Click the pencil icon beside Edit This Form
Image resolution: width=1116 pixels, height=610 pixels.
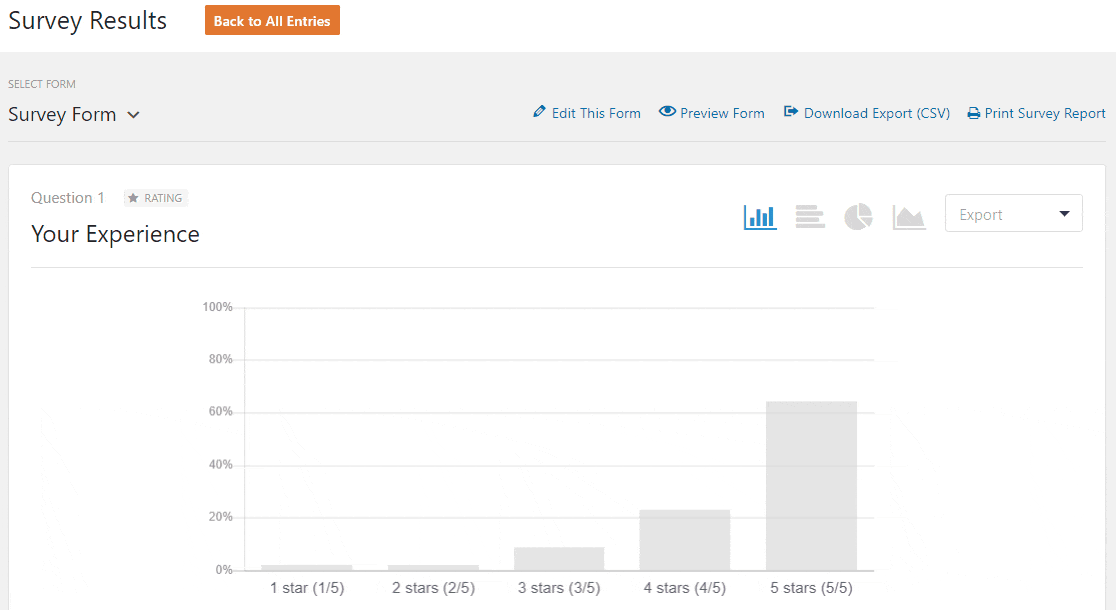click(x=539, y=112)
